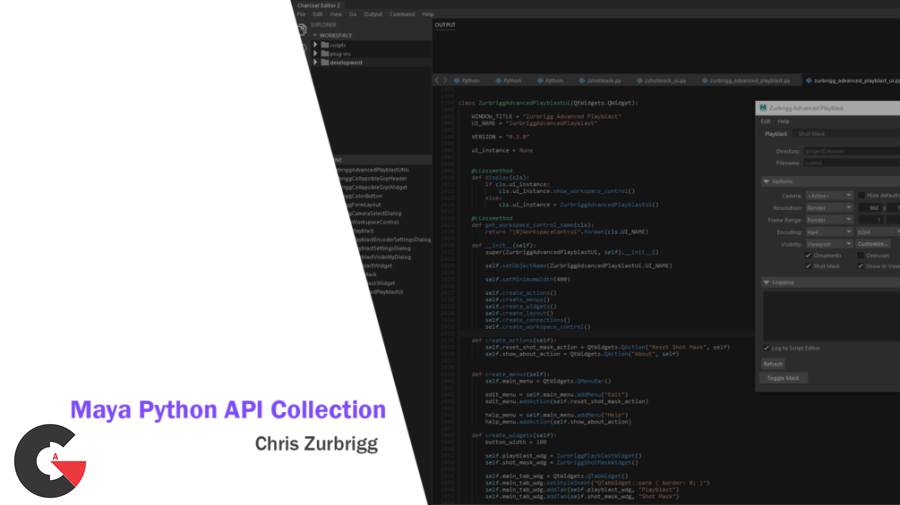Enable the Hide defaults checkbox
This screenshot has width=900, height=505.
click(x=862, y=196)
